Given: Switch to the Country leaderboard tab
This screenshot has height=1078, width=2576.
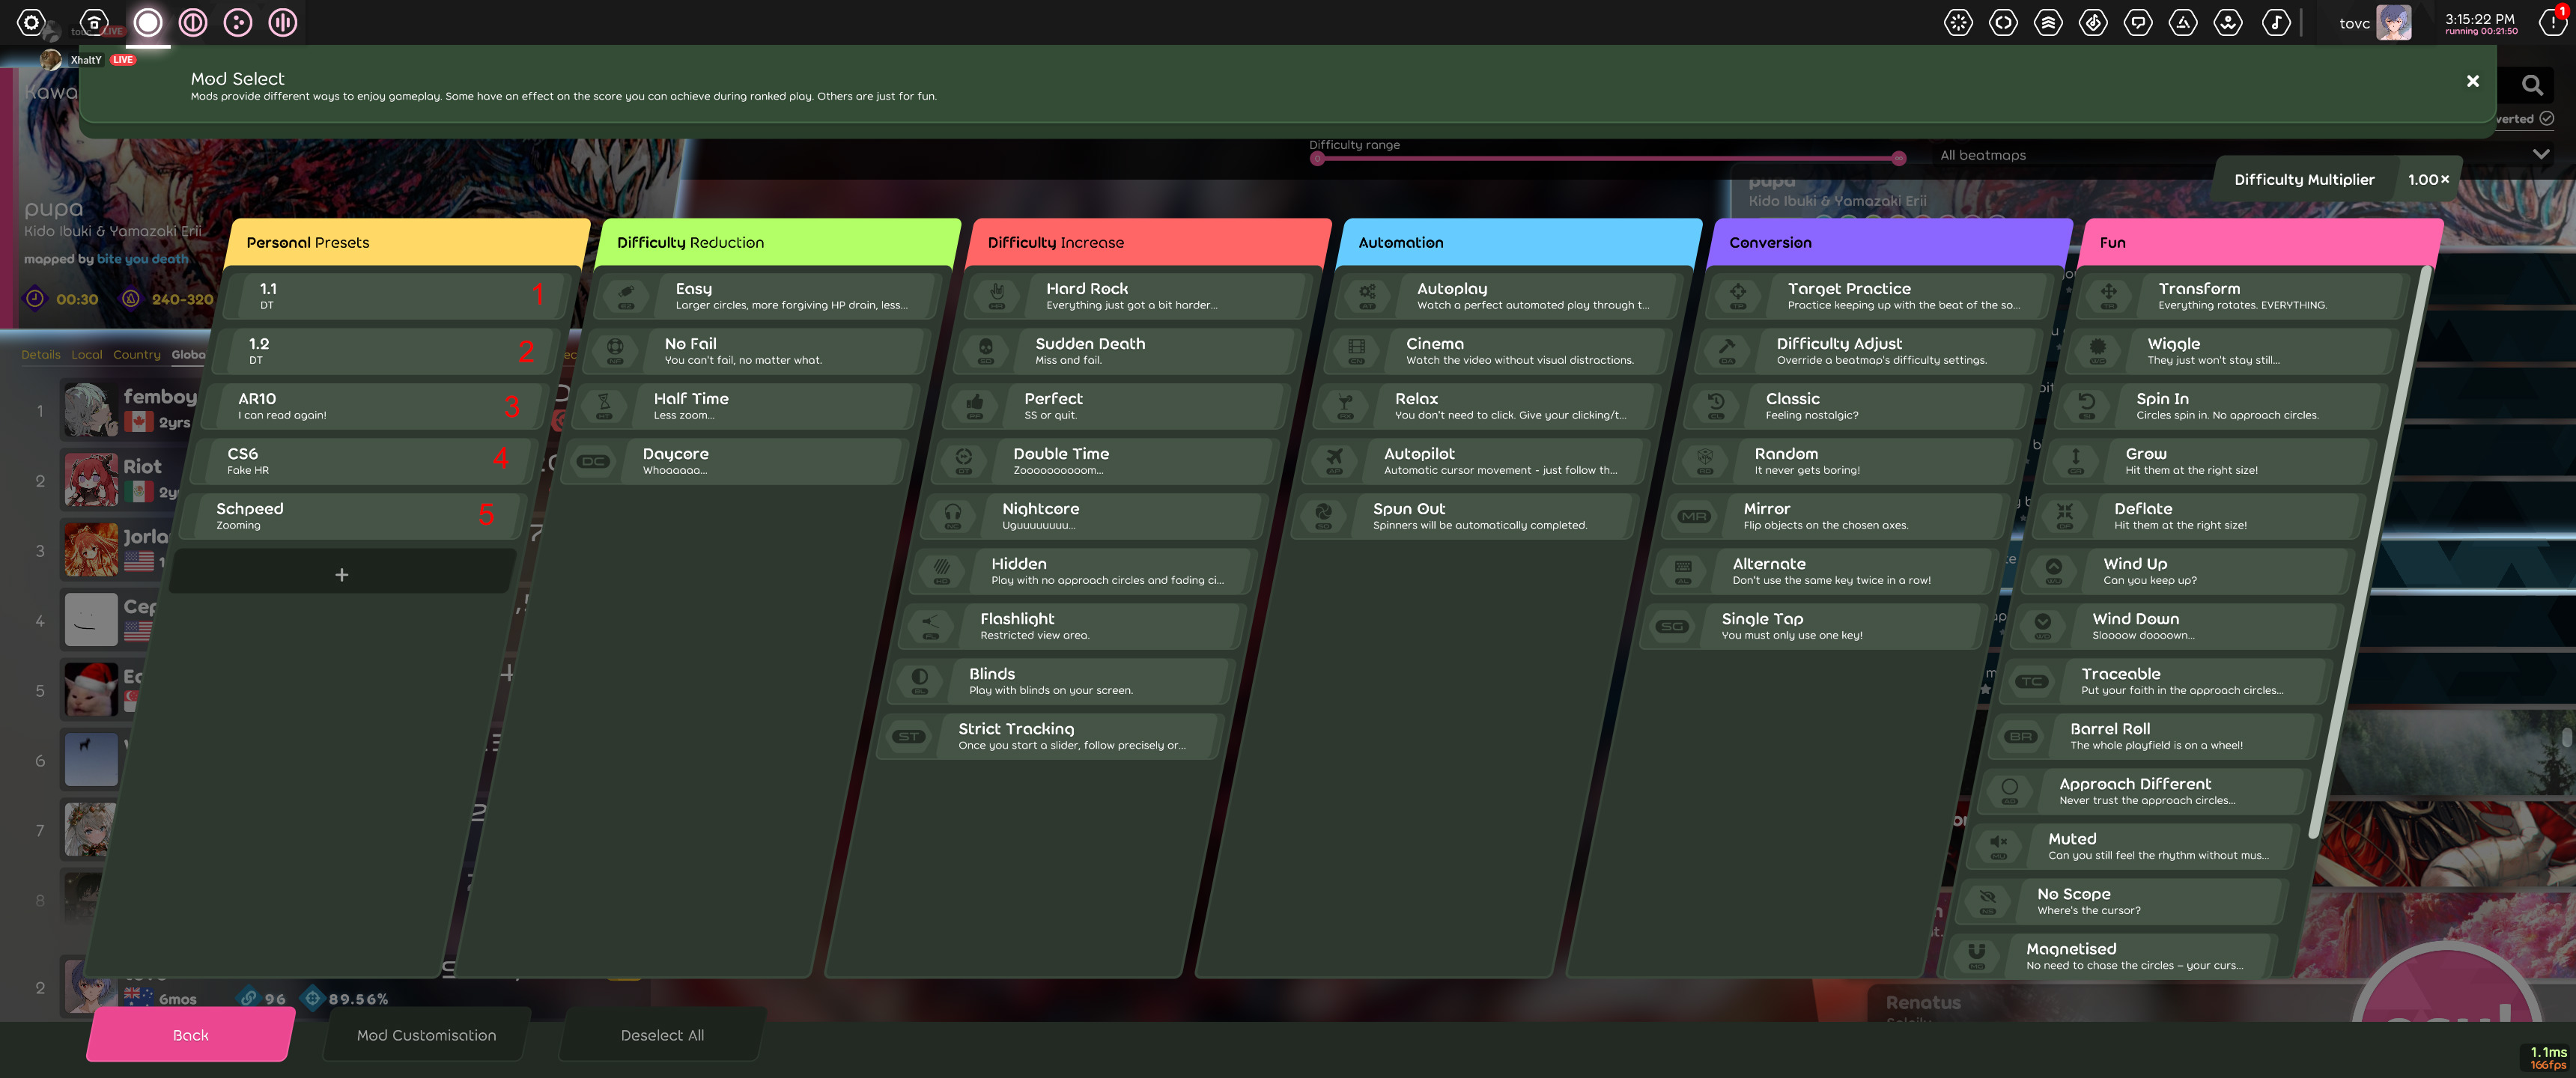Looking at the screenshot, I should click(x=137, y=354).
